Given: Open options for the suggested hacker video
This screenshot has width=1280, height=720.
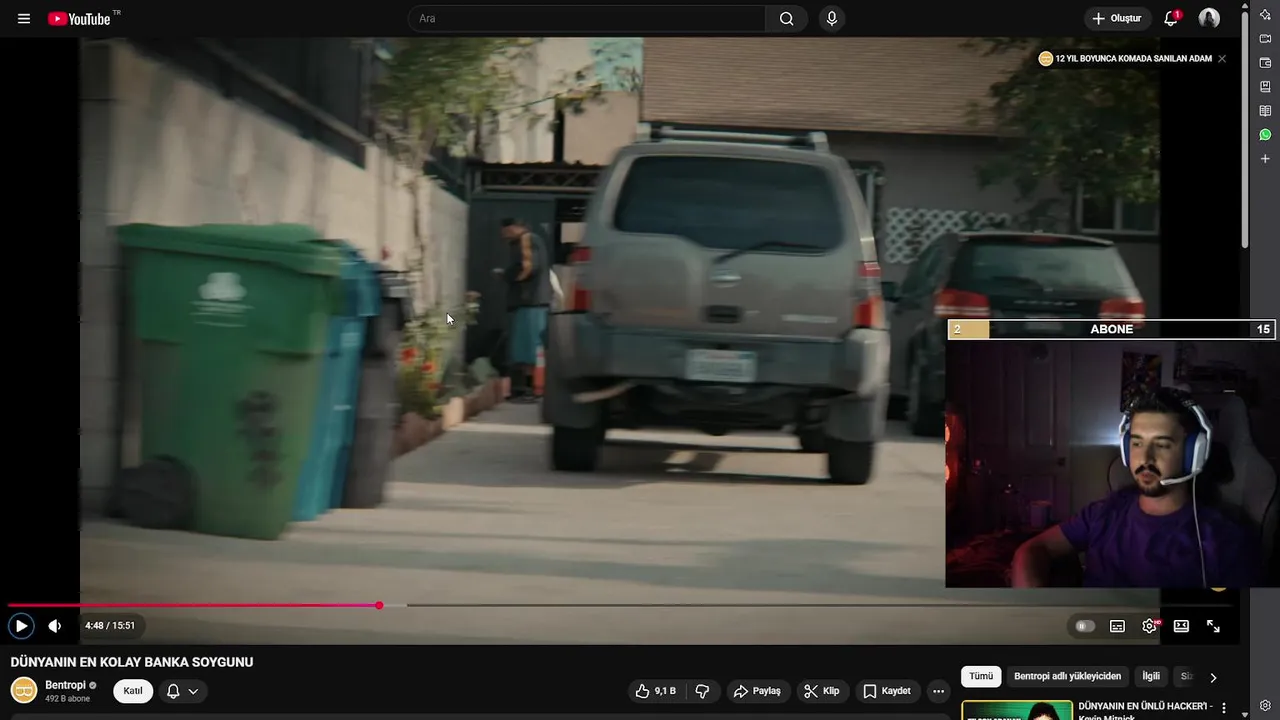Looking at the screenshot, I should 1223,708.
